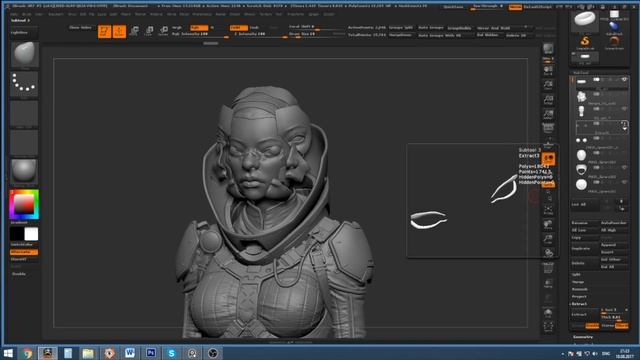Toggle the Zsub sculpt mode button
The height and width of the screenshot is (360, 640).
pyautogui.click(x=256, y=27)
